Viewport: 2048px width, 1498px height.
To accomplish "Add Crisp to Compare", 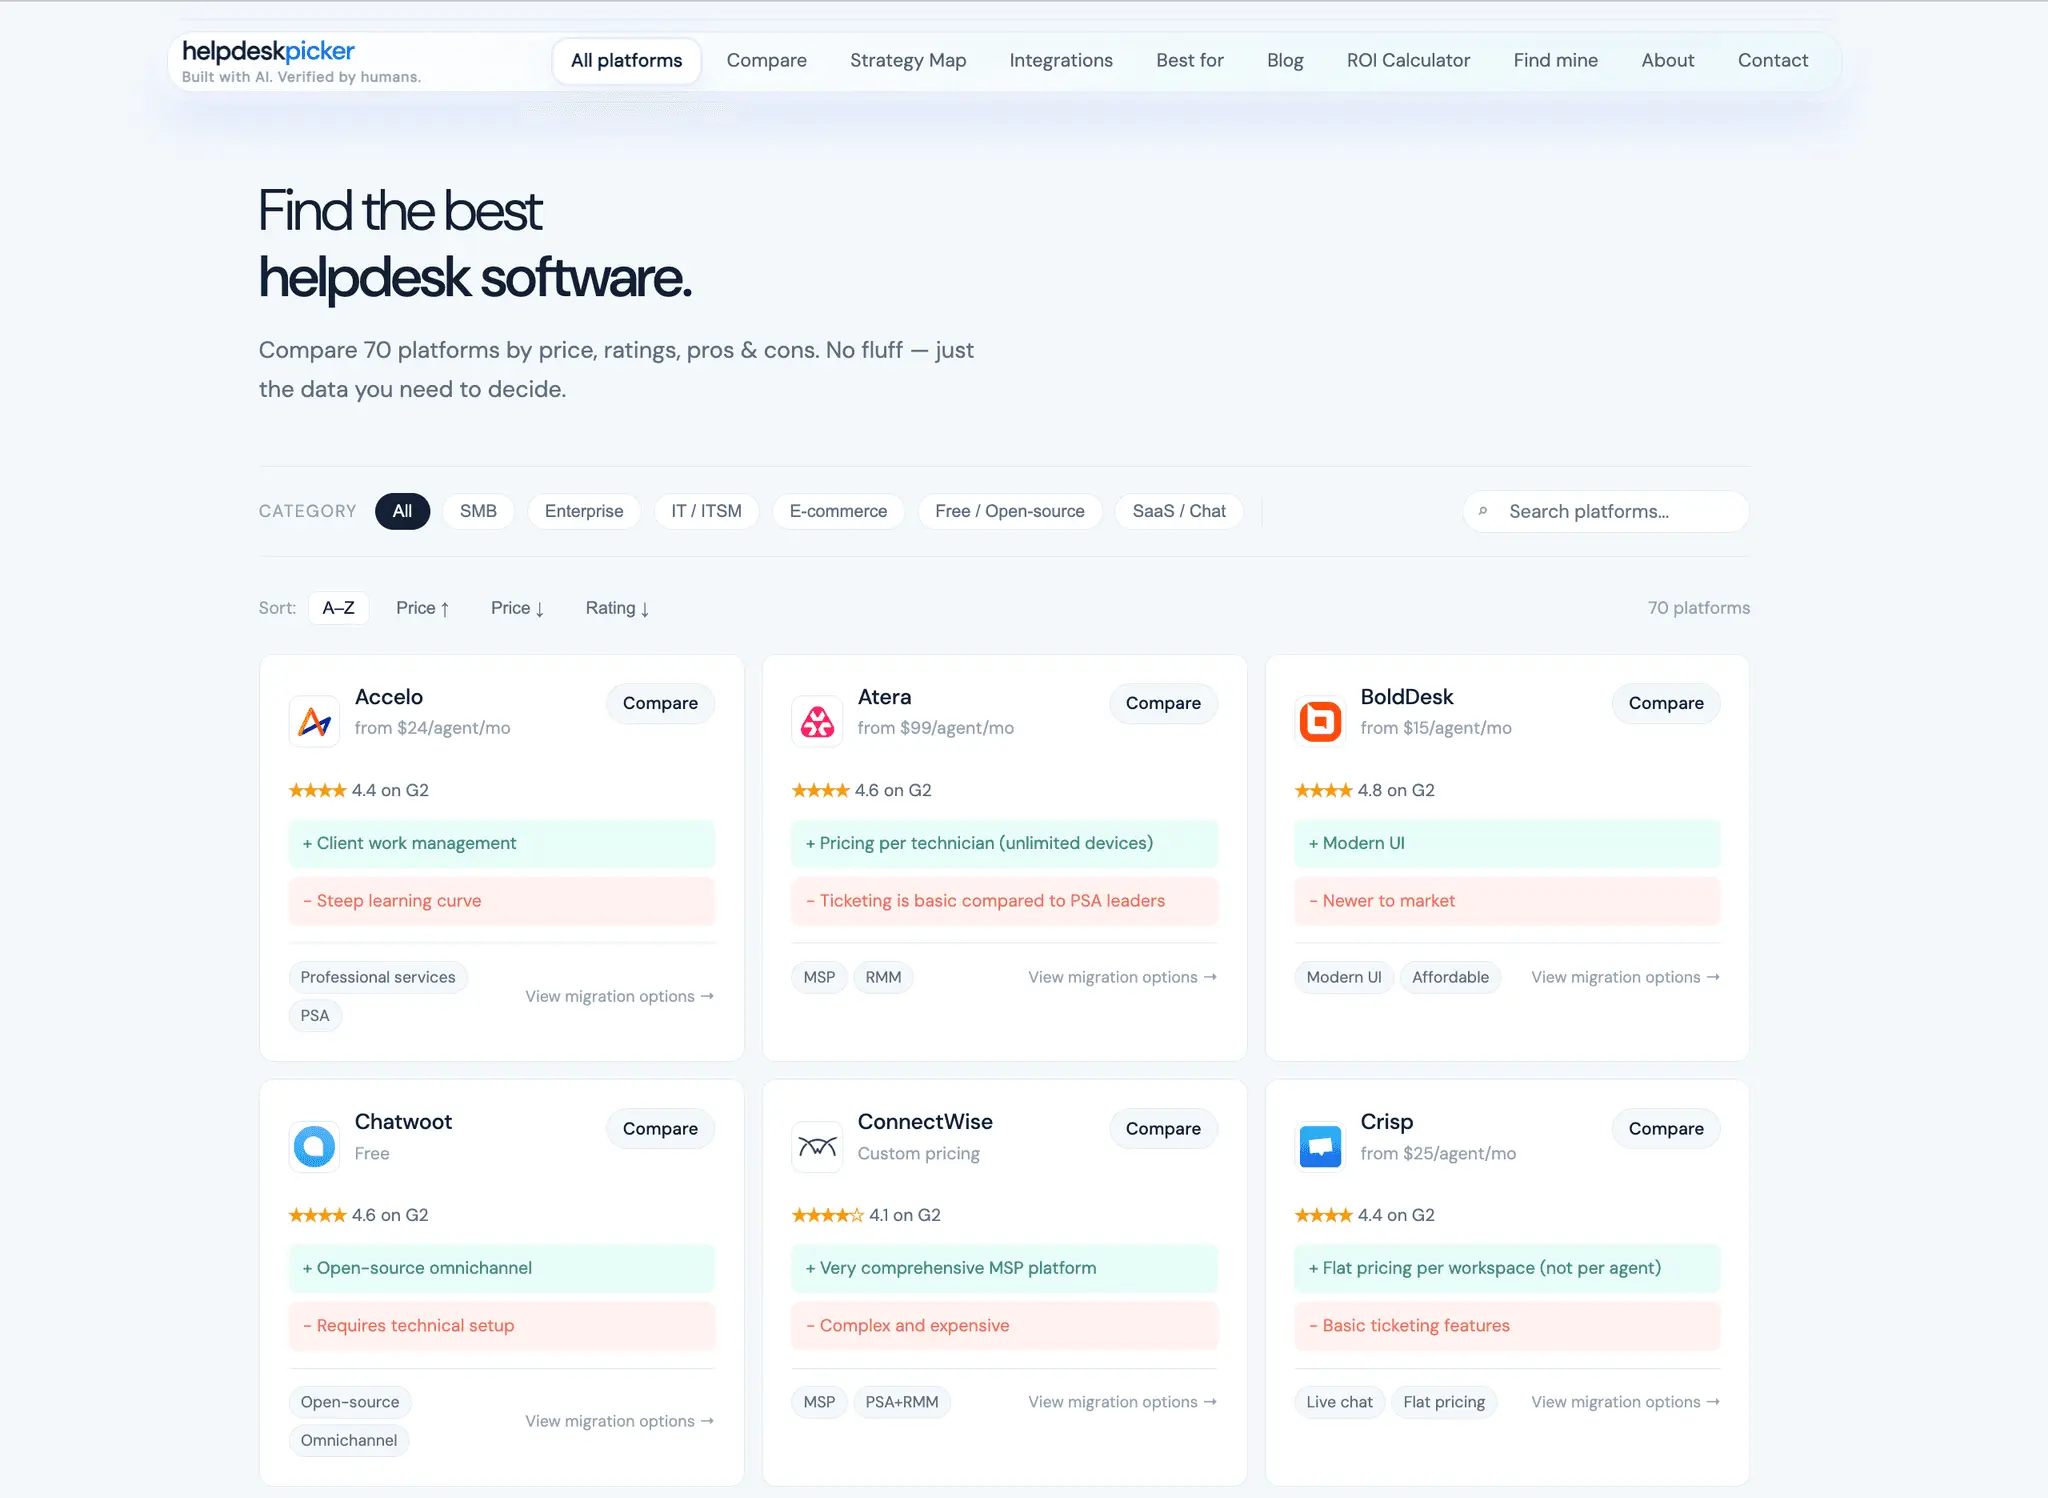I will [x=1666, y=1128].
